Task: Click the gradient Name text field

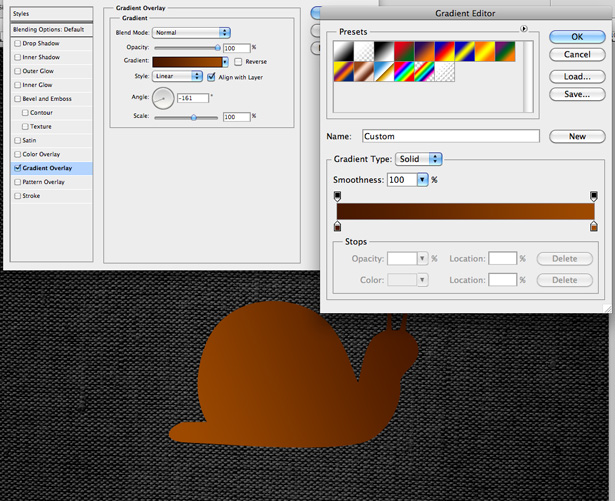Action: [x=451, y=136]
